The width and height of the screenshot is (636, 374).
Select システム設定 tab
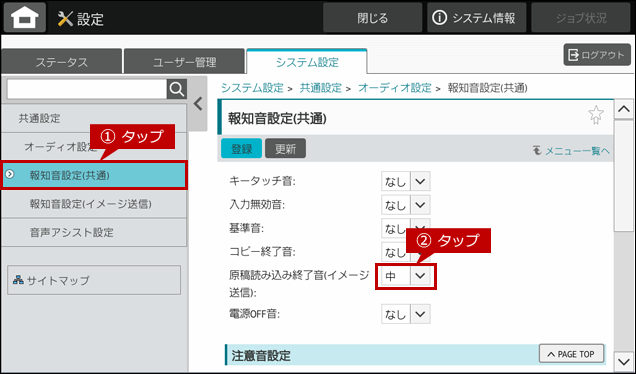click(307, 62)
